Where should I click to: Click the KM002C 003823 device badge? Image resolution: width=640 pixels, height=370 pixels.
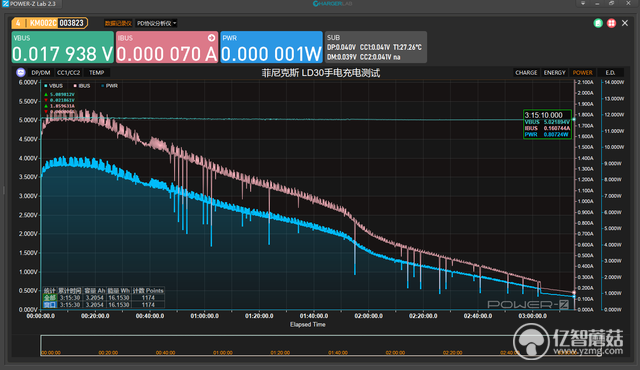tap(50, 23)
